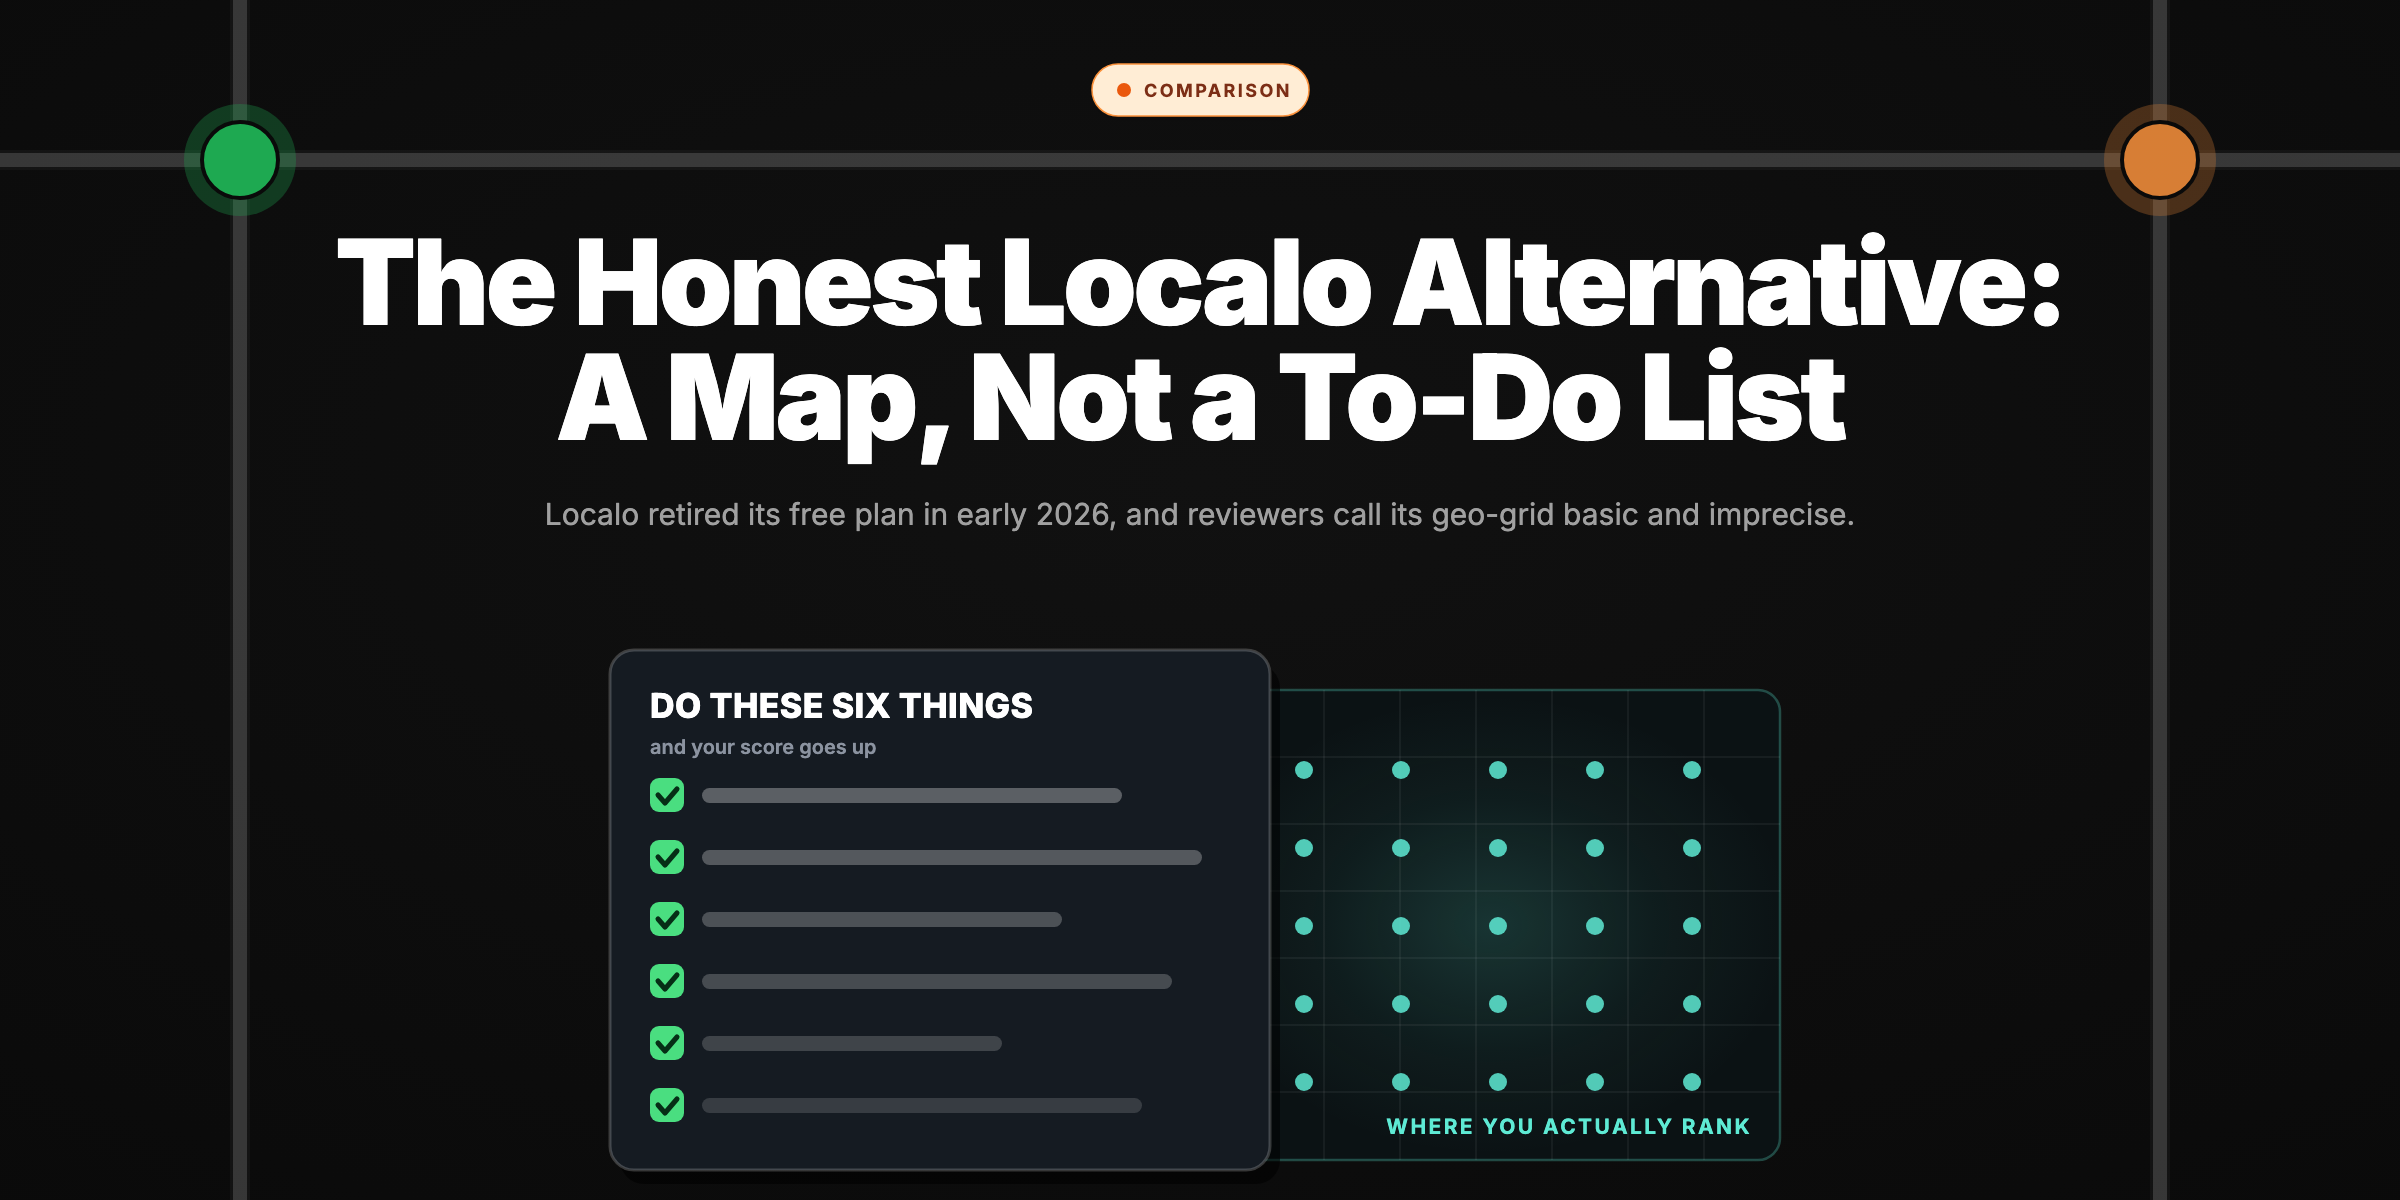Image resolution: width=2400 pixels, height=1200 pixels.
Task: Toggle the fifth checklist checkbox
Action: (x=667, y=1043)
